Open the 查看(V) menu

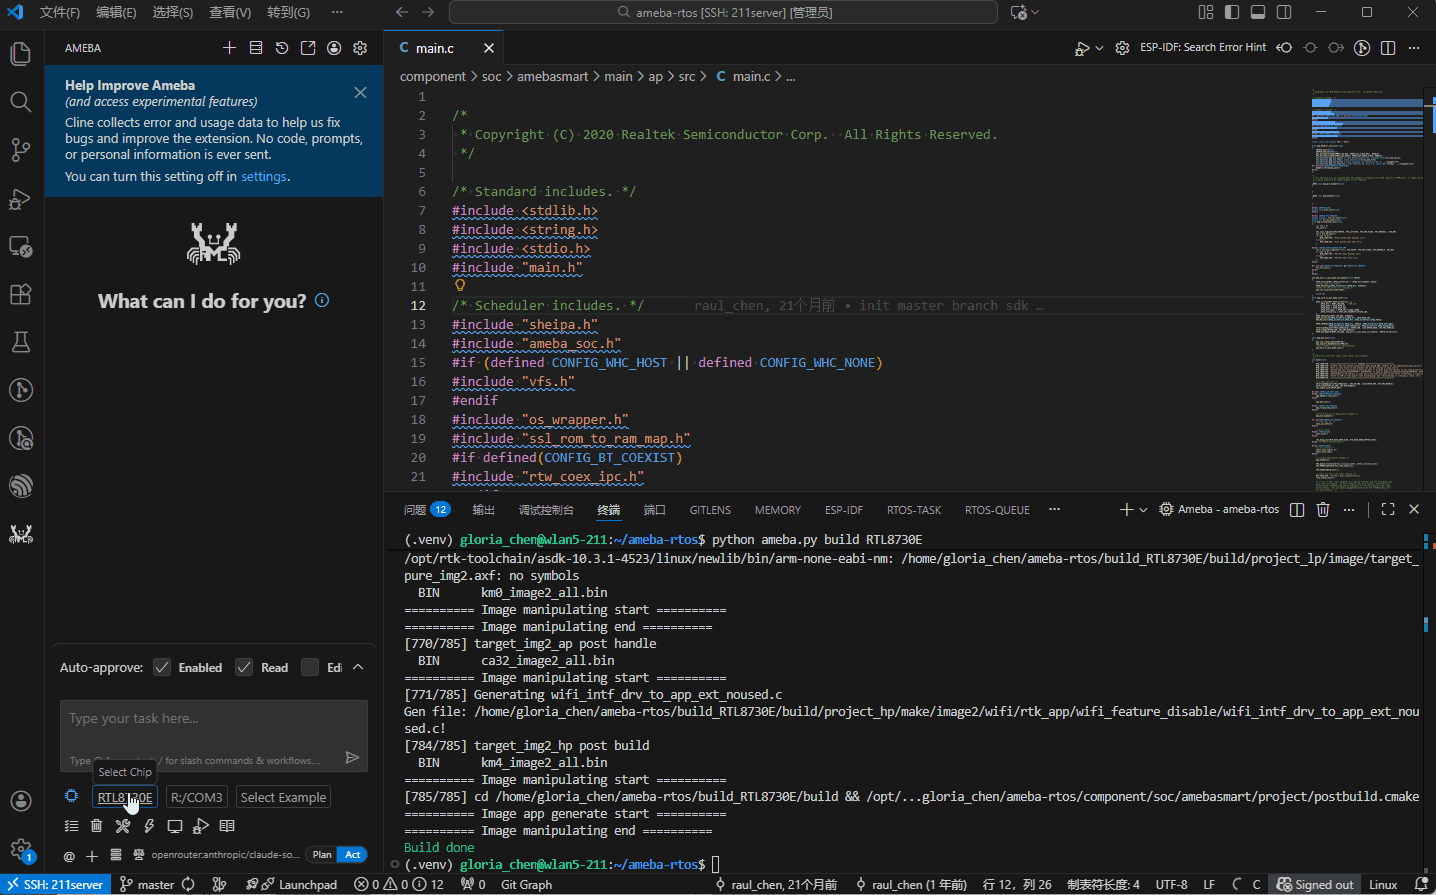[x=230, y=12]
